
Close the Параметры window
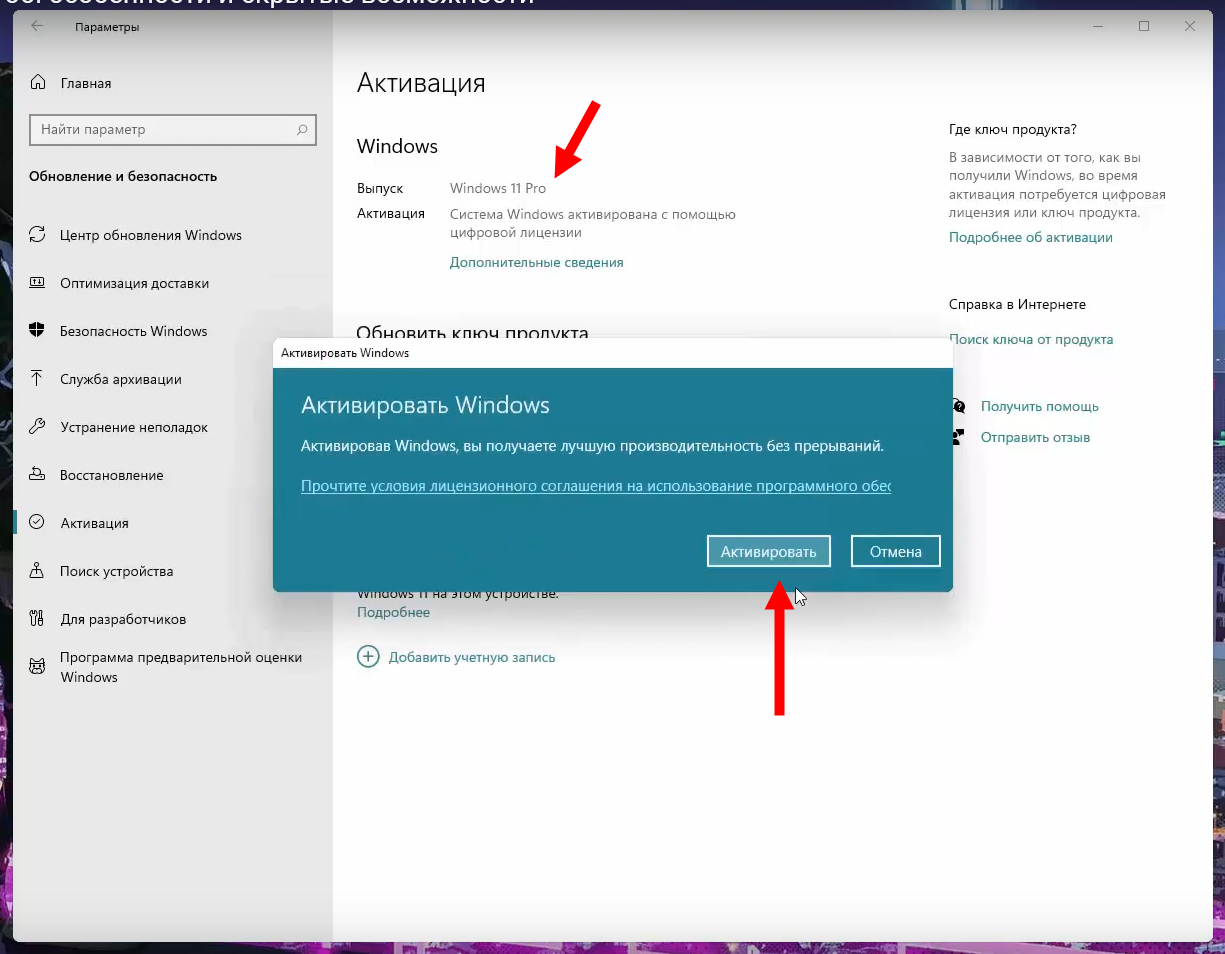tap(1190, 27)
